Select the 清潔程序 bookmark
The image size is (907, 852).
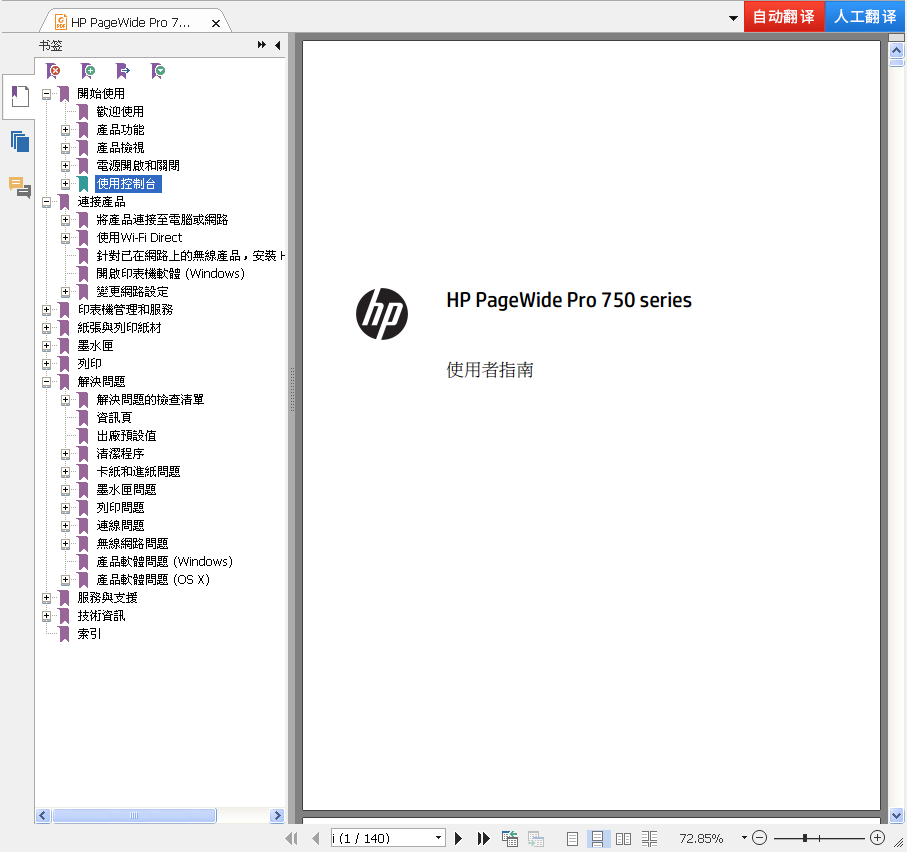tap(120, 453)
